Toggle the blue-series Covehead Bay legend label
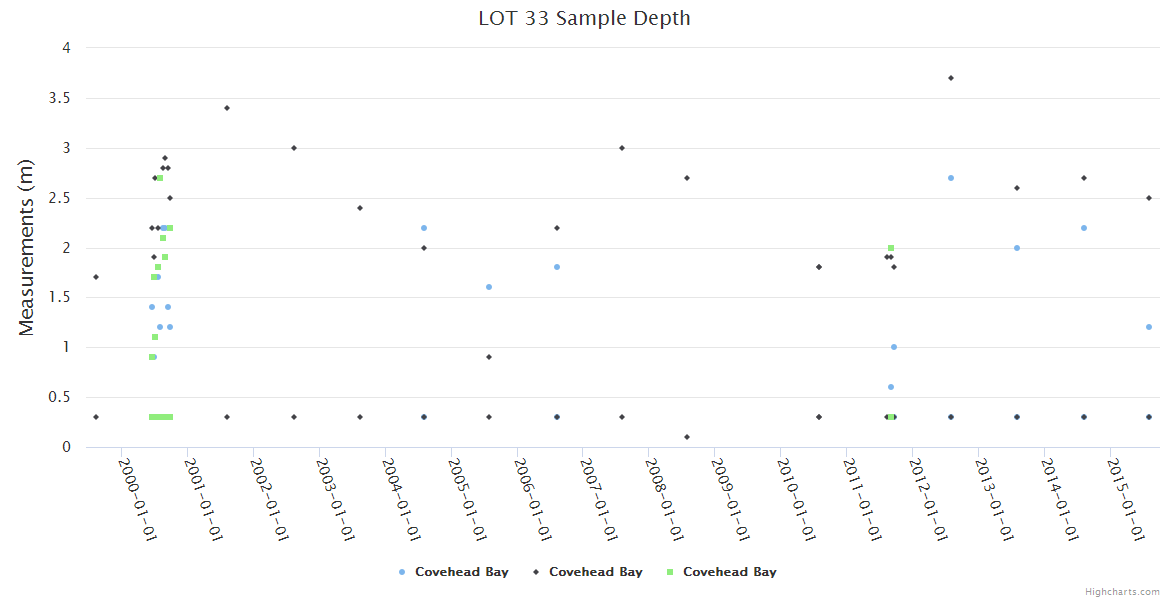Viewport: 1170px width, 600px height. (461, 572)
